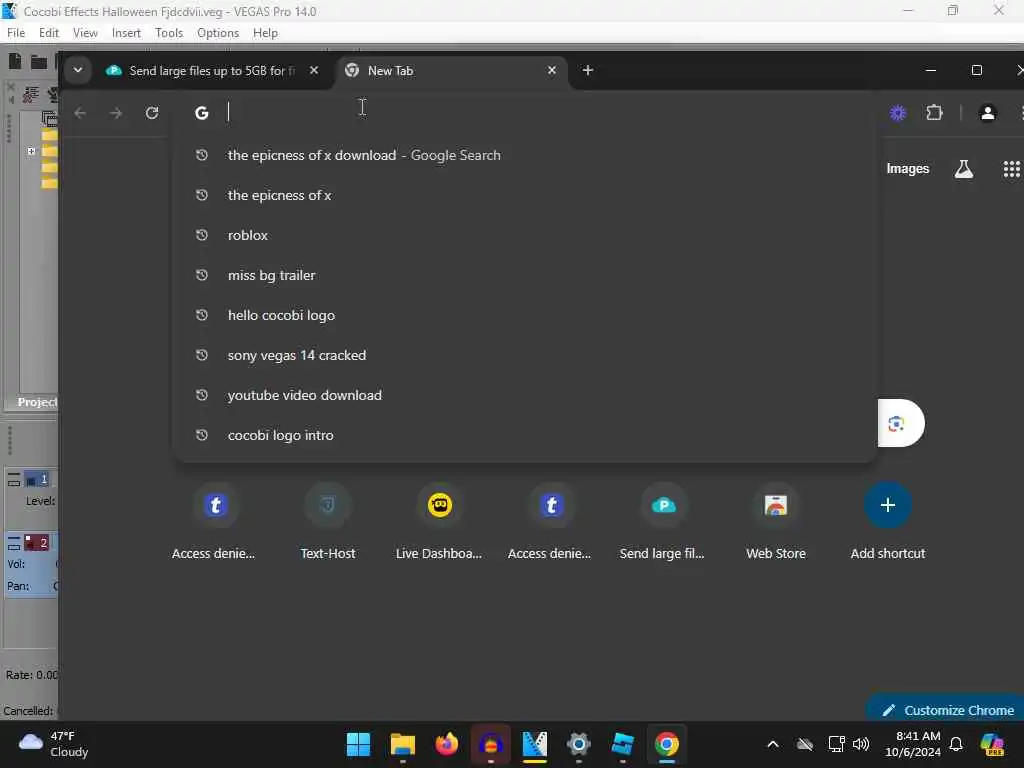Open Settings gear on taskbar

[579, 744]
